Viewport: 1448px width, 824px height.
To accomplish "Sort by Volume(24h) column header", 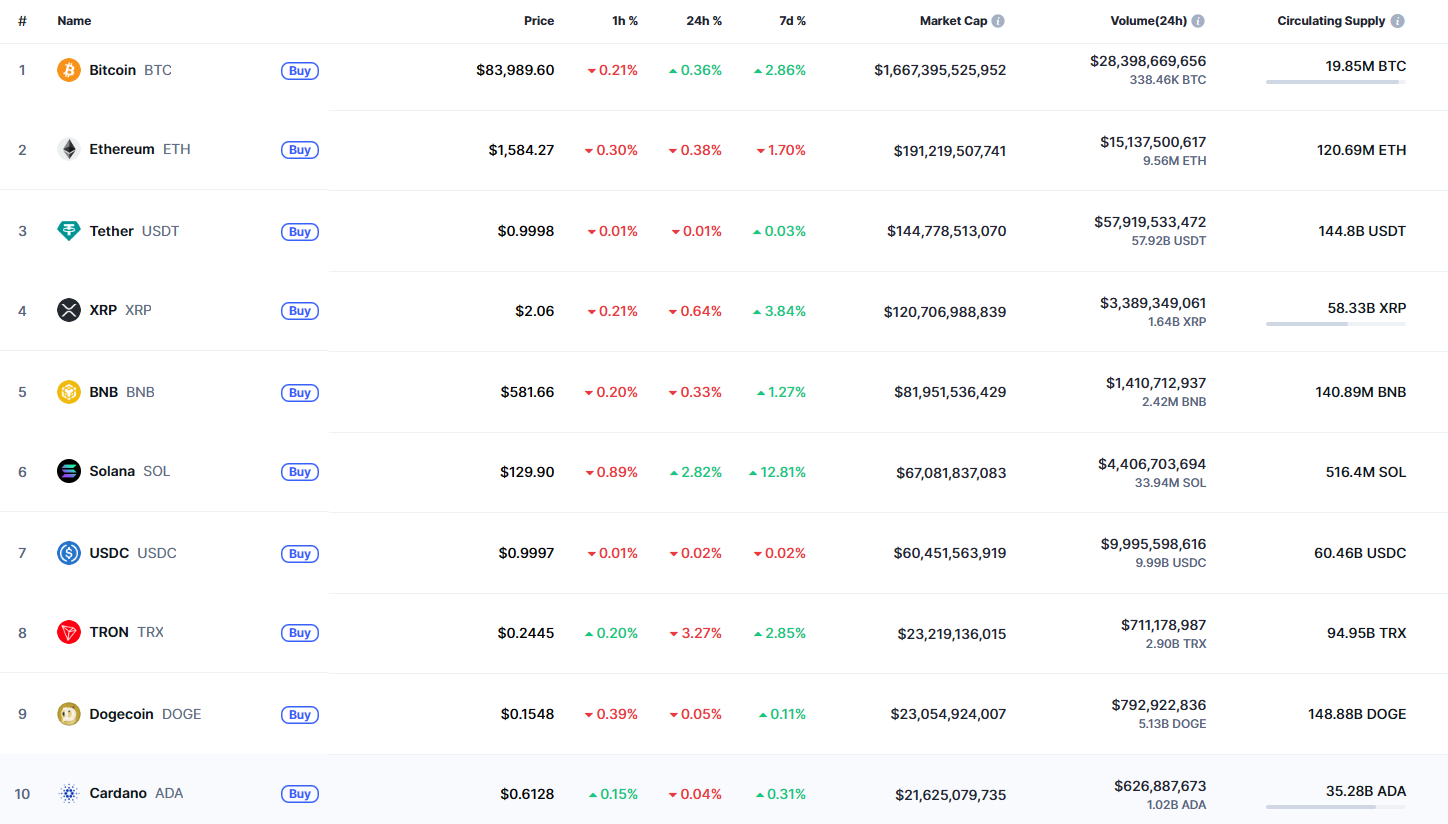I will click(1148, 21).
